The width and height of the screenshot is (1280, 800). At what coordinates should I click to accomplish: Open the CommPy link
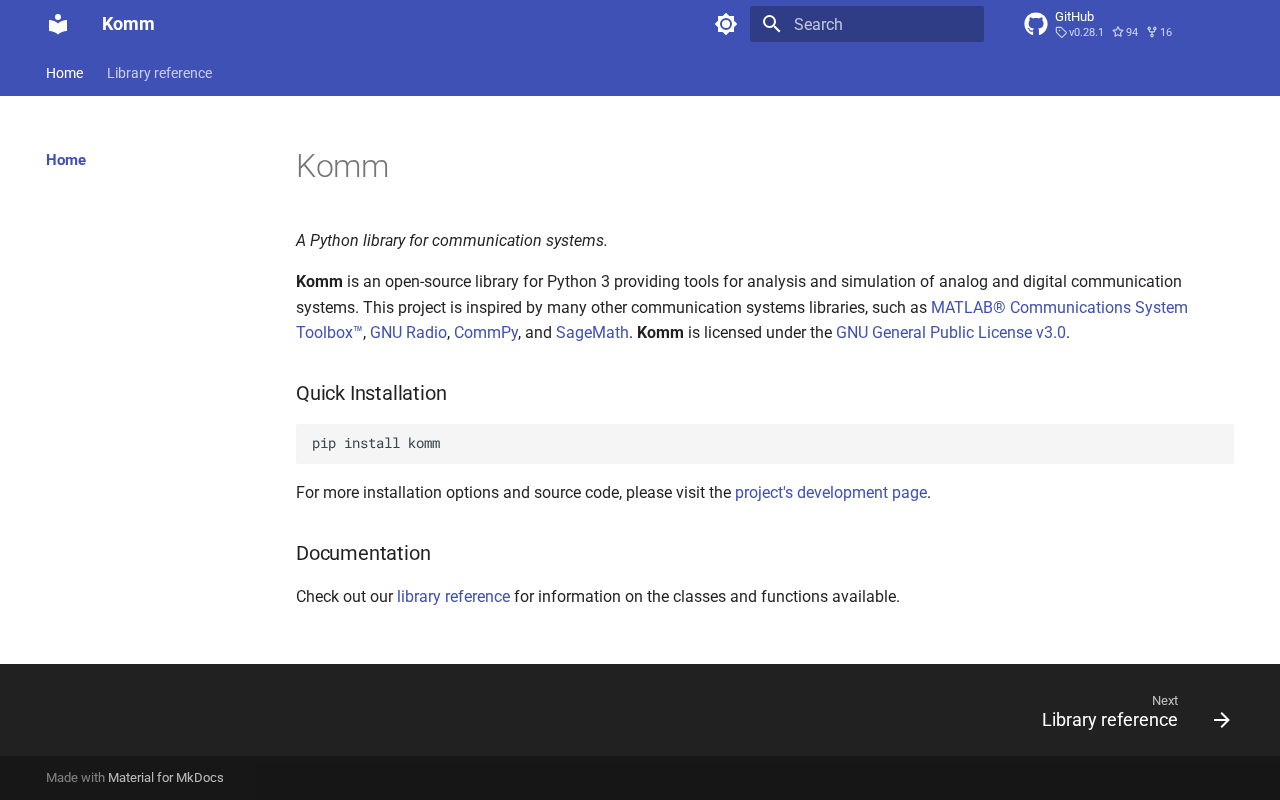pyautogui.click(x=485, y=332)
